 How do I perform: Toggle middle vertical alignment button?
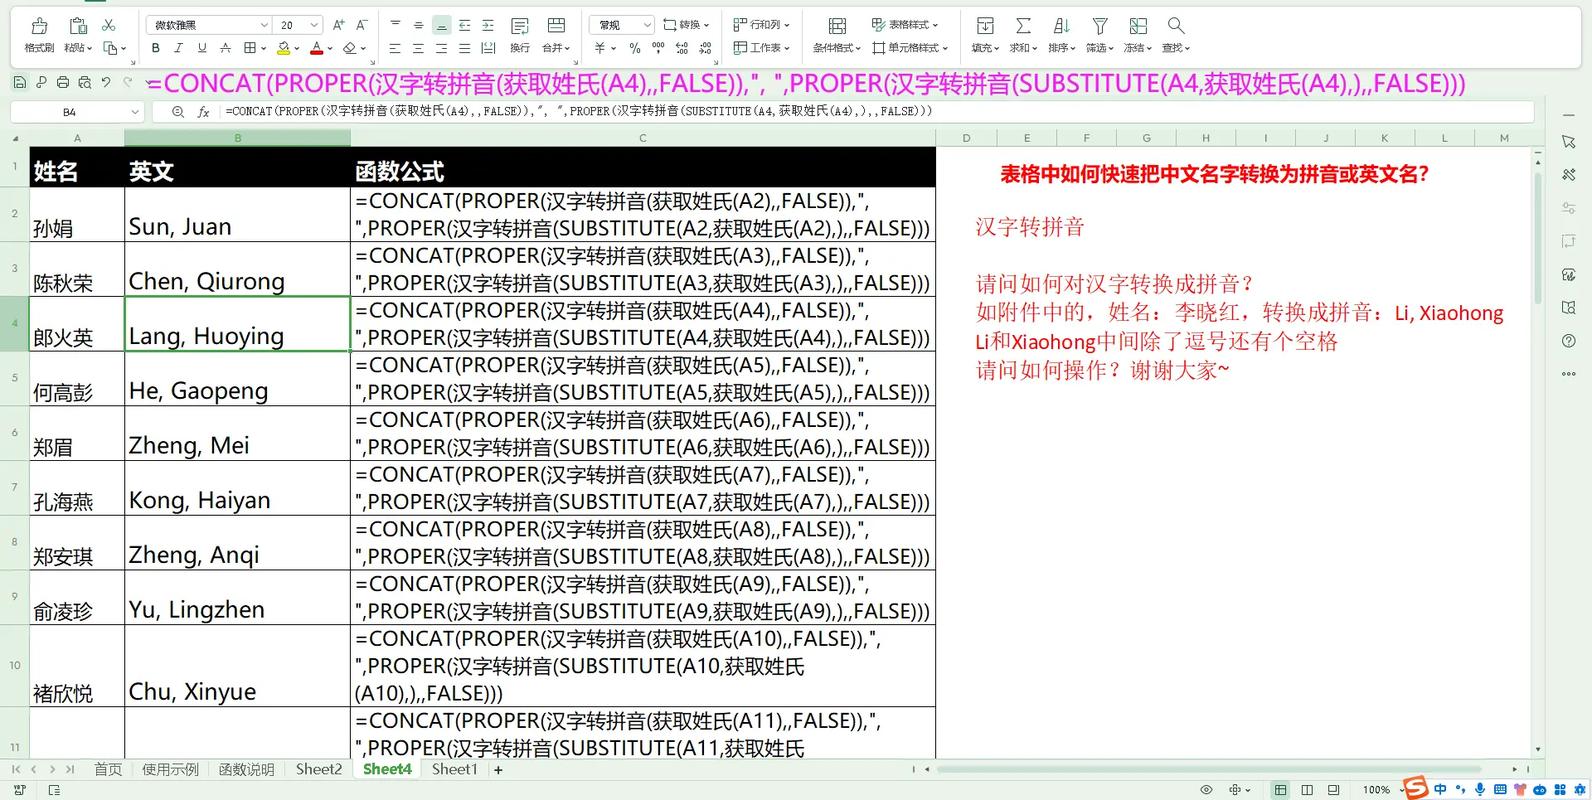coord(418,25)
